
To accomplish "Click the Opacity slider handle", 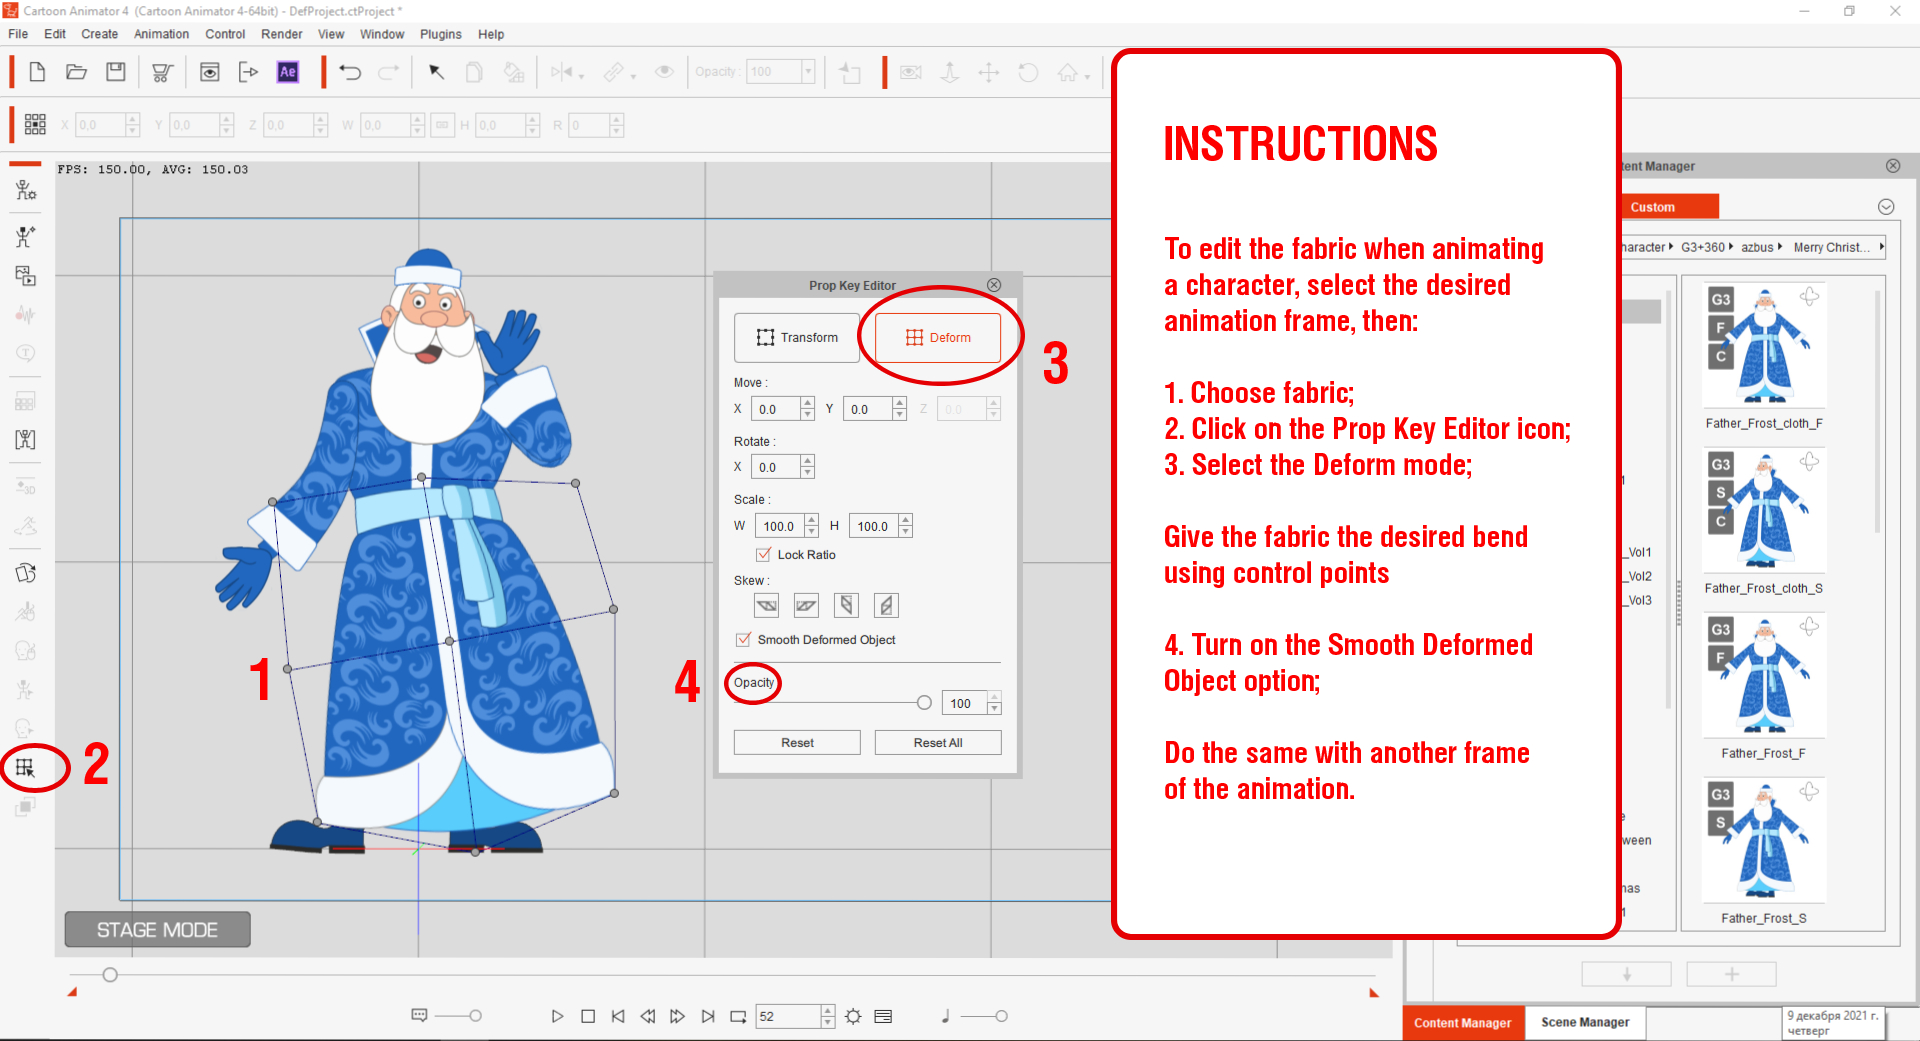I will point(924,703).
